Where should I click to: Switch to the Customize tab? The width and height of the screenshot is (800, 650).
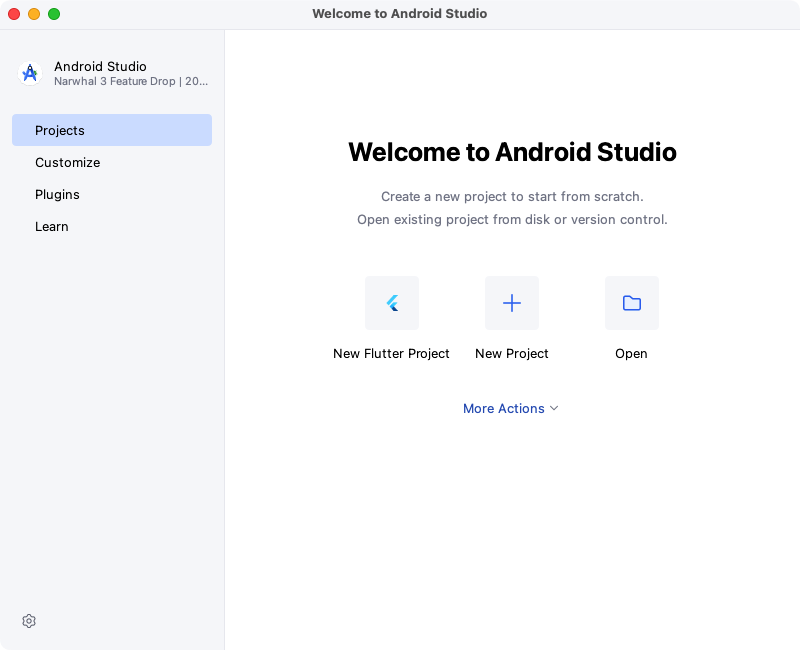tap(112, 162)
